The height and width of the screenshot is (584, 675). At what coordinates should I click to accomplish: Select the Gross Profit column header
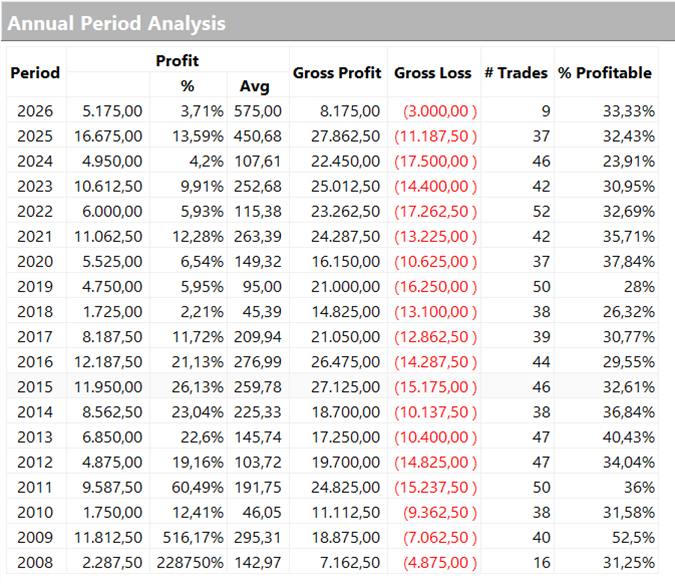pos(337,73)
